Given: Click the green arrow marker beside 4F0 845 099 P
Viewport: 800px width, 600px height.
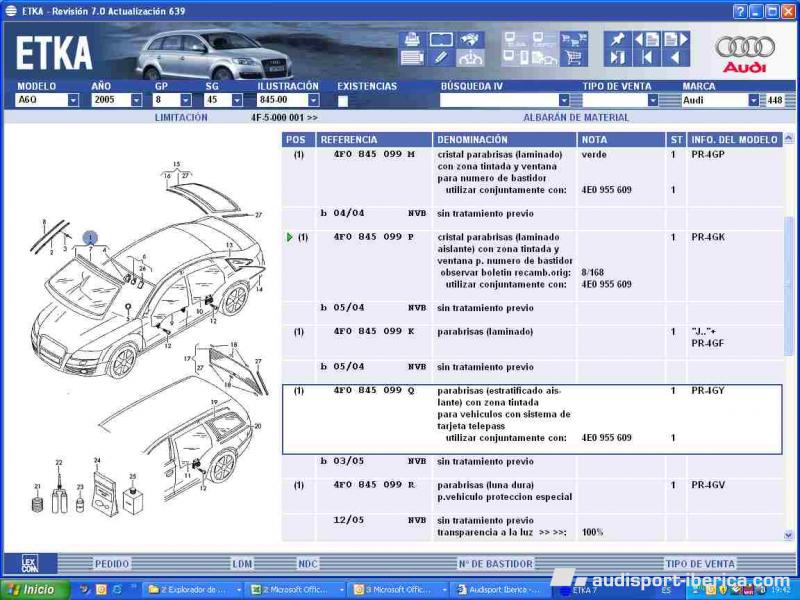Looking at the screenshot, I should pos(290,237).
